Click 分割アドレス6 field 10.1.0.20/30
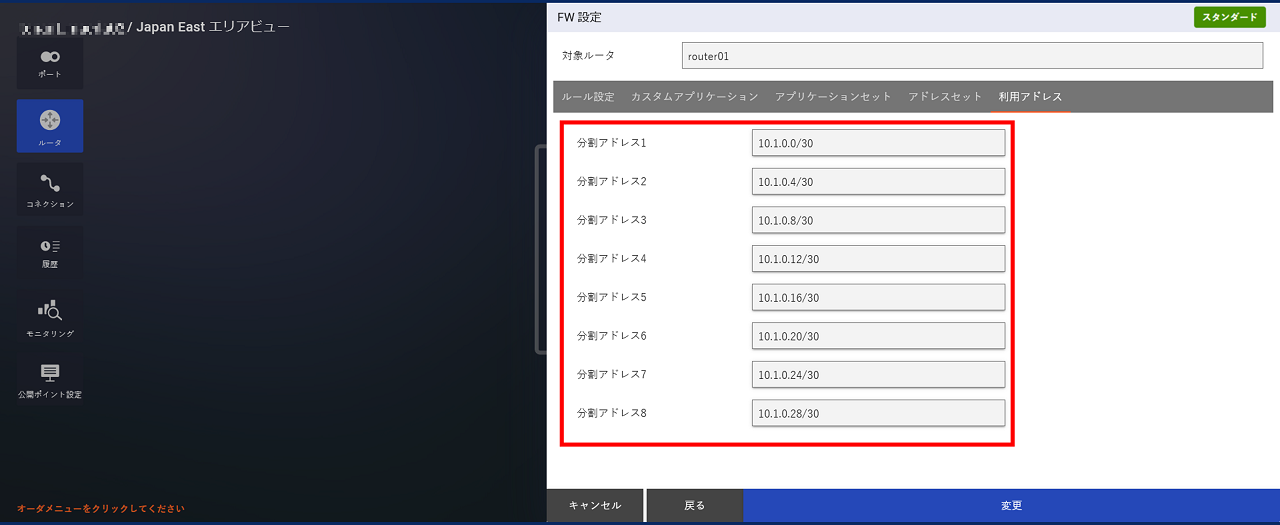Image resolution: width=1280 pixels, height=525 pixels. coord(878,336)
